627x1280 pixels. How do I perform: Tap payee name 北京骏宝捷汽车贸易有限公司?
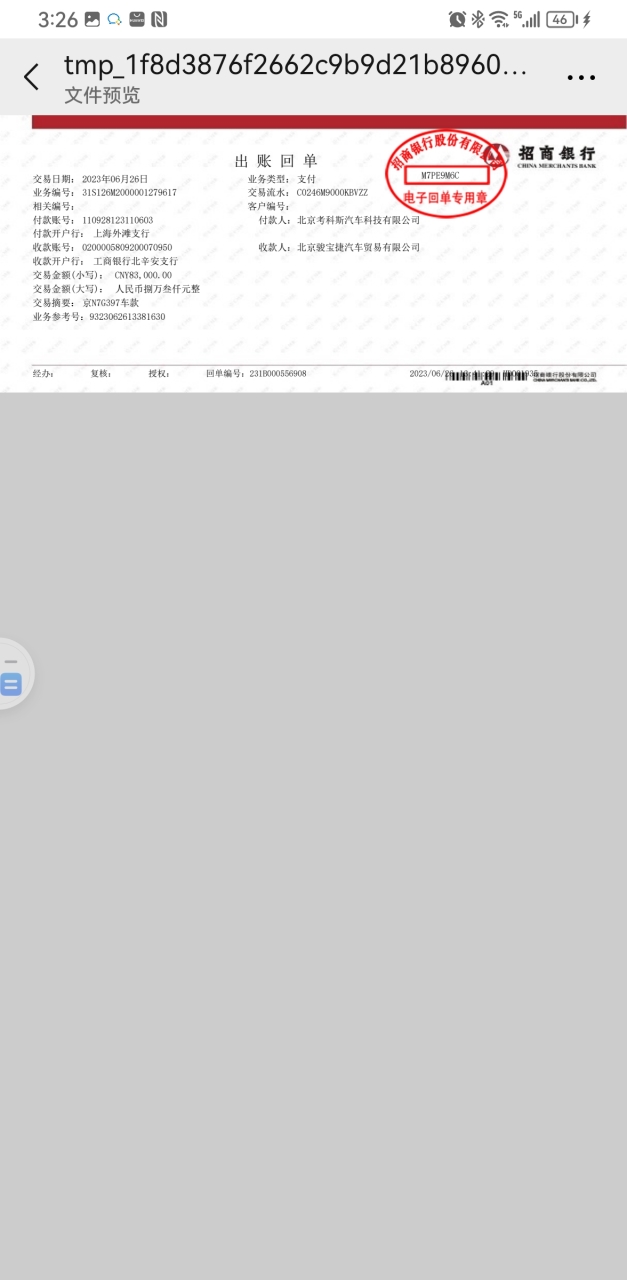[358, 247]
